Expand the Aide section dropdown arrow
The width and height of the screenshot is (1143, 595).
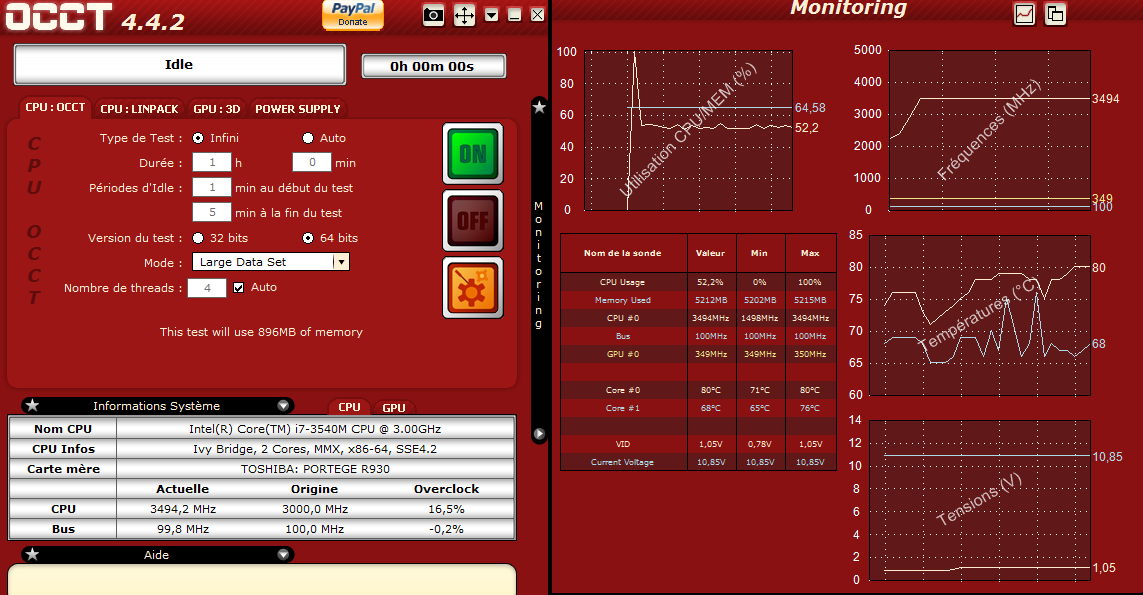pos(284,555)
